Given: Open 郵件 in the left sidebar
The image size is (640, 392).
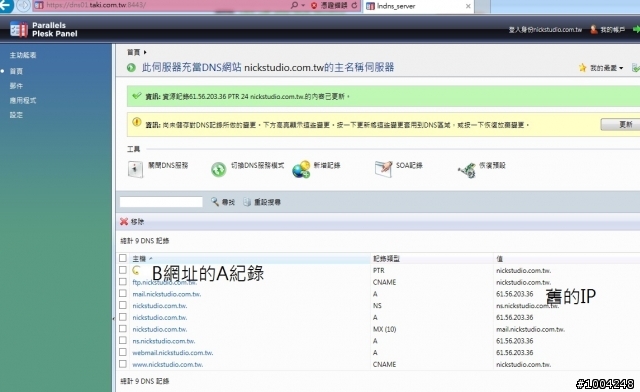Looking at the screenshot, I should tap(16, 86).
